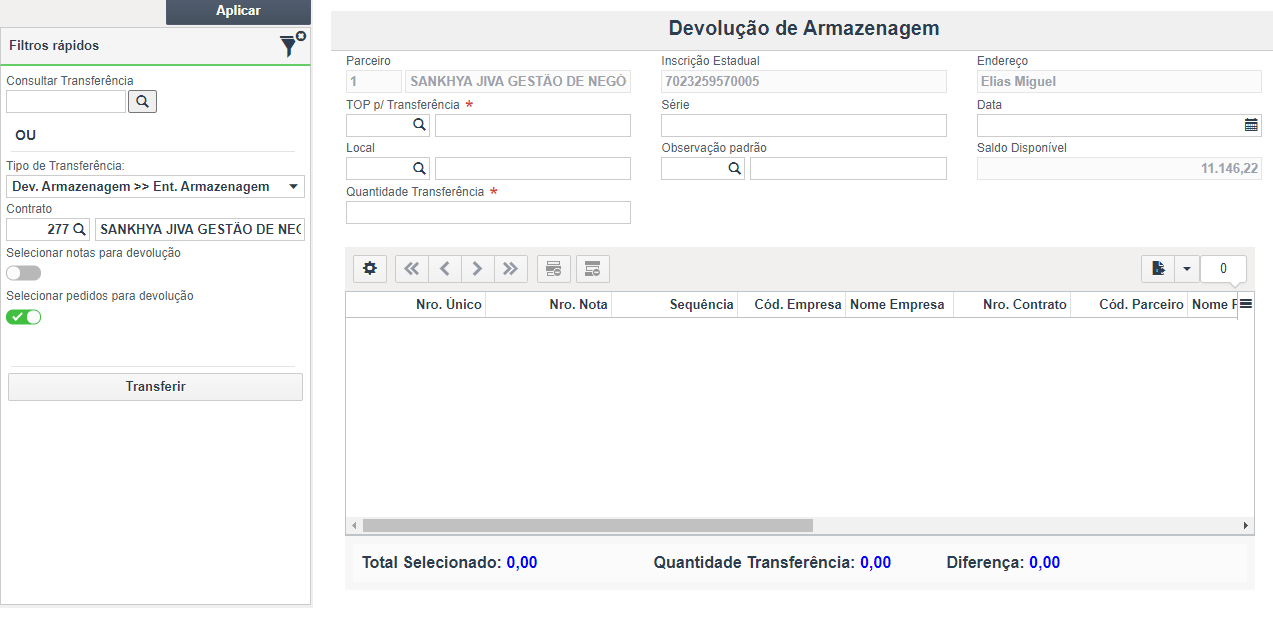Image resolution: width=1273 pixels, height=617 pixels.
Task: Click the Consultar Transferência search magnifier
Action: [142, 101]
